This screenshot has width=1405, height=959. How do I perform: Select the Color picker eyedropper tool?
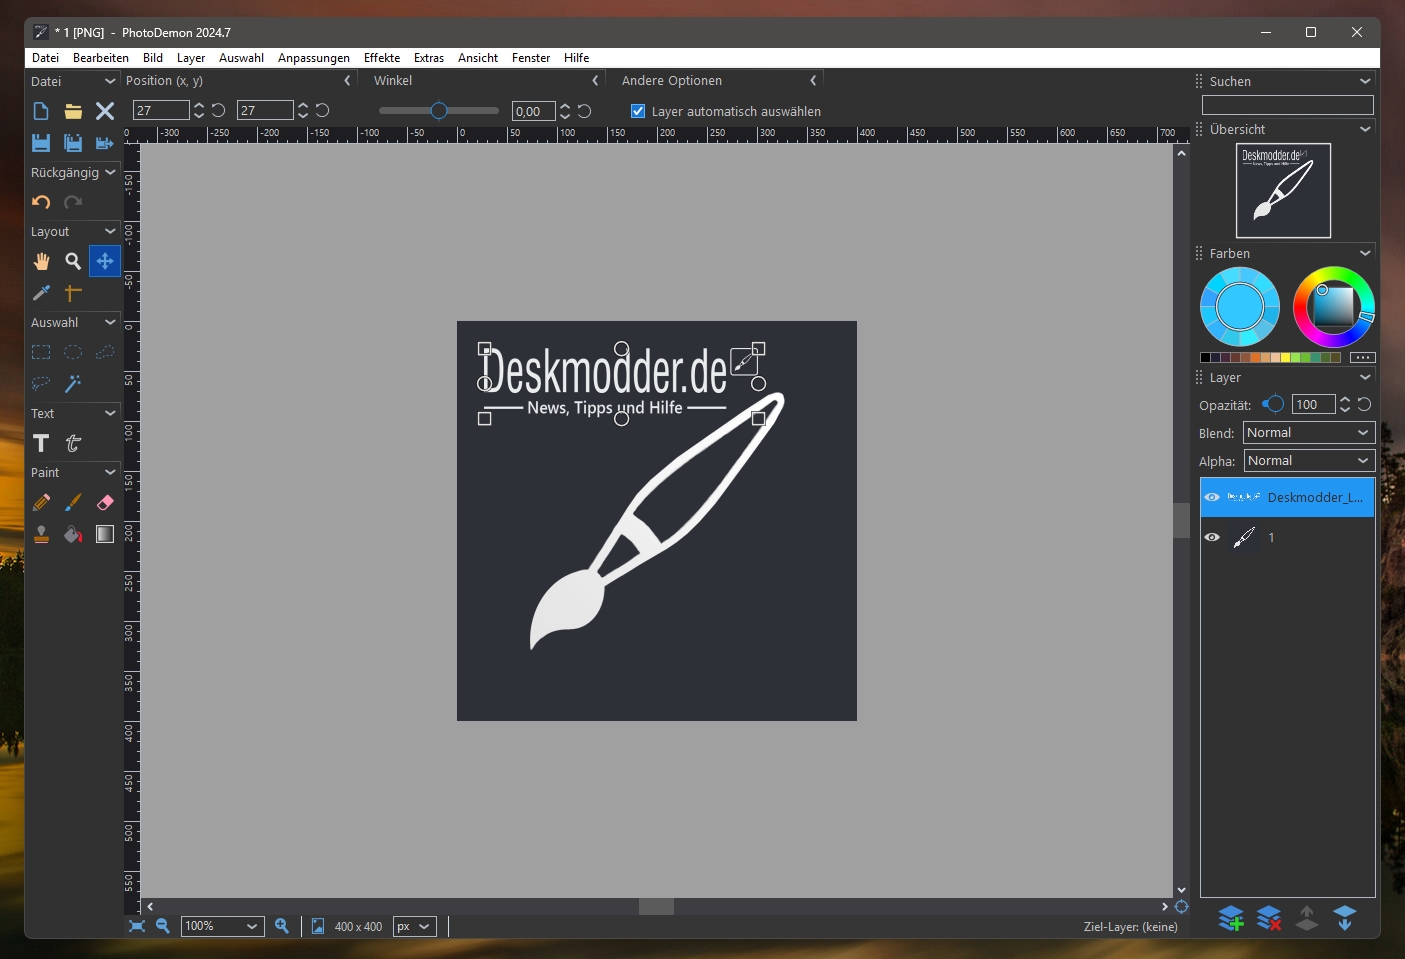tap(41, 293)
